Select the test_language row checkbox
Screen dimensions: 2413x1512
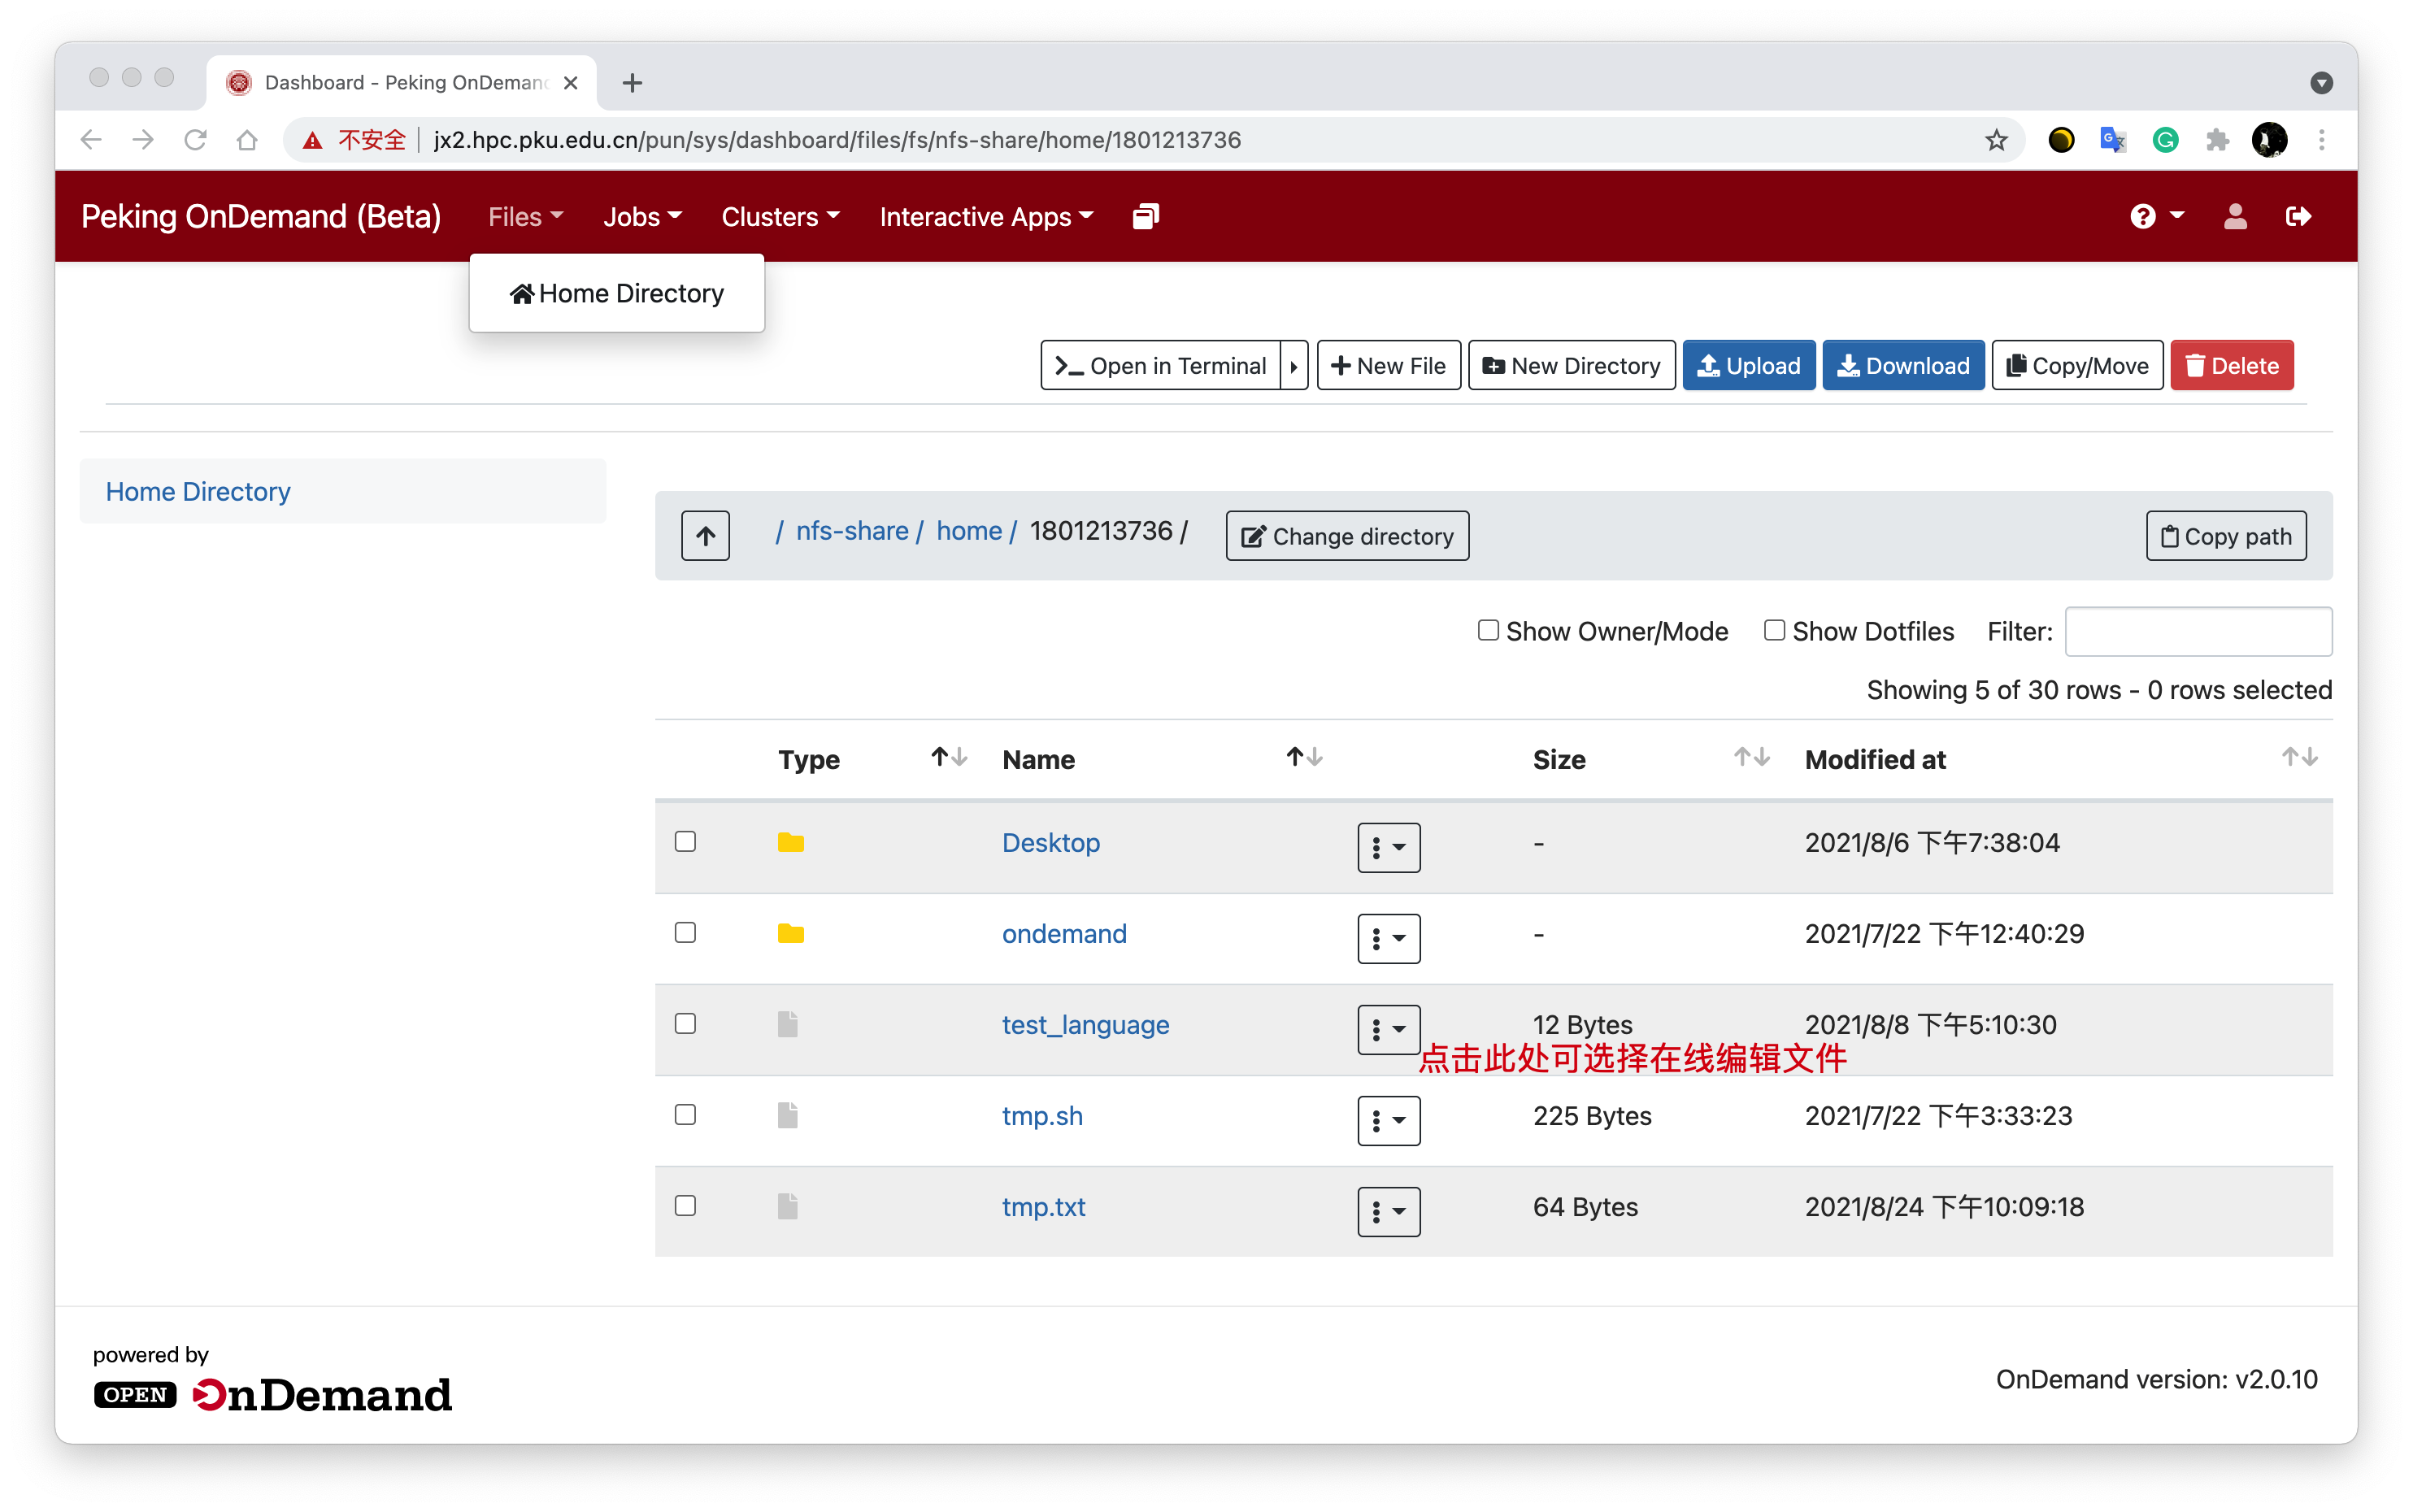pos(685,1023)
